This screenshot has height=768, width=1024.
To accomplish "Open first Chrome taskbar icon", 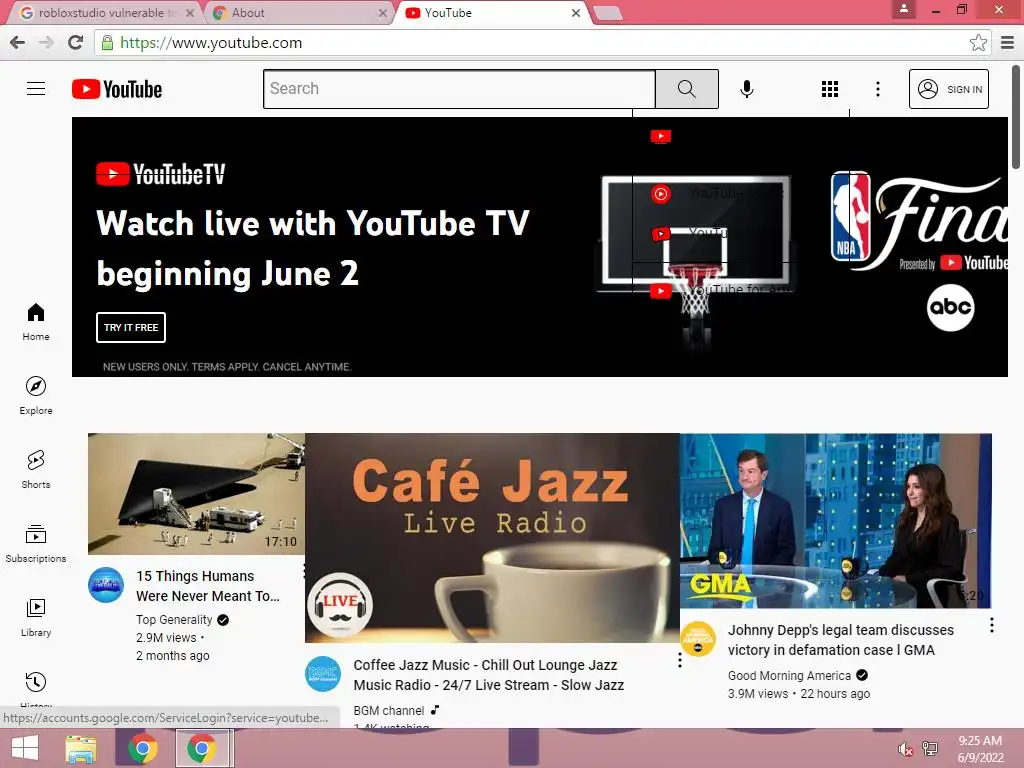I will (x=142, y=748).
